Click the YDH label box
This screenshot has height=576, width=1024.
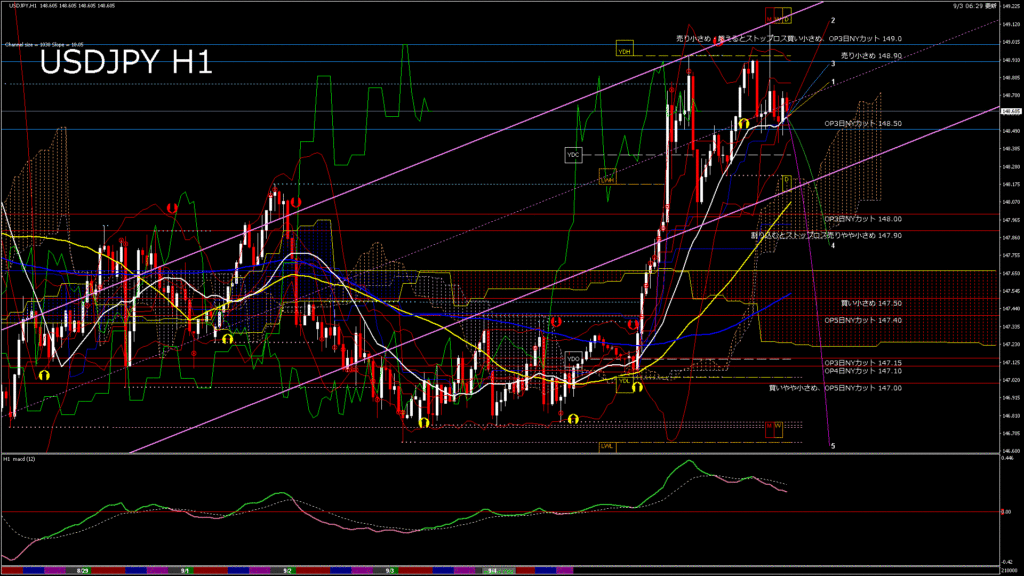click(x=624, y=48)
